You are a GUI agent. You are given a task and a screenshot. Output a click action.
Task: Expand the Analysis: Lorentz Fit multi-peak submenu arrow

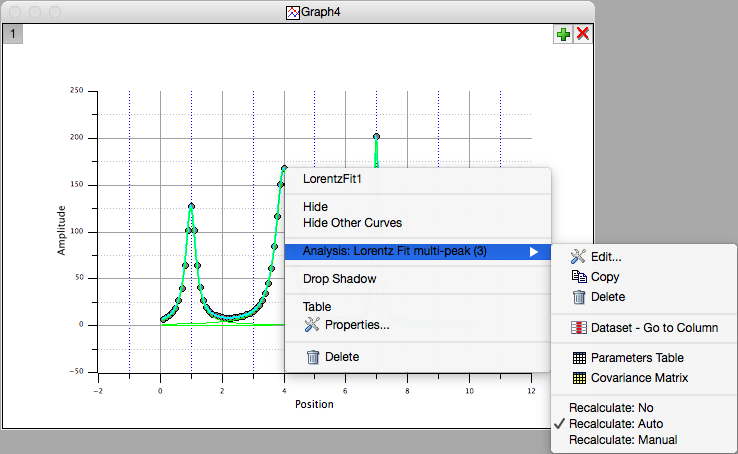pyautogui.click(x=534, y=252)
